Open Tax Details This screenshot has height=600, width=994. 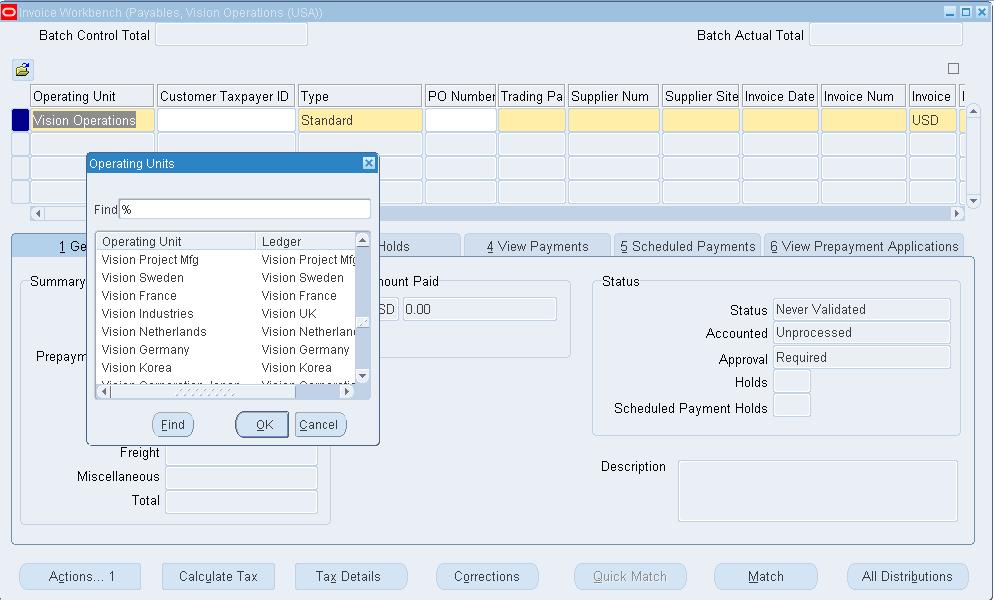[351, 576]
